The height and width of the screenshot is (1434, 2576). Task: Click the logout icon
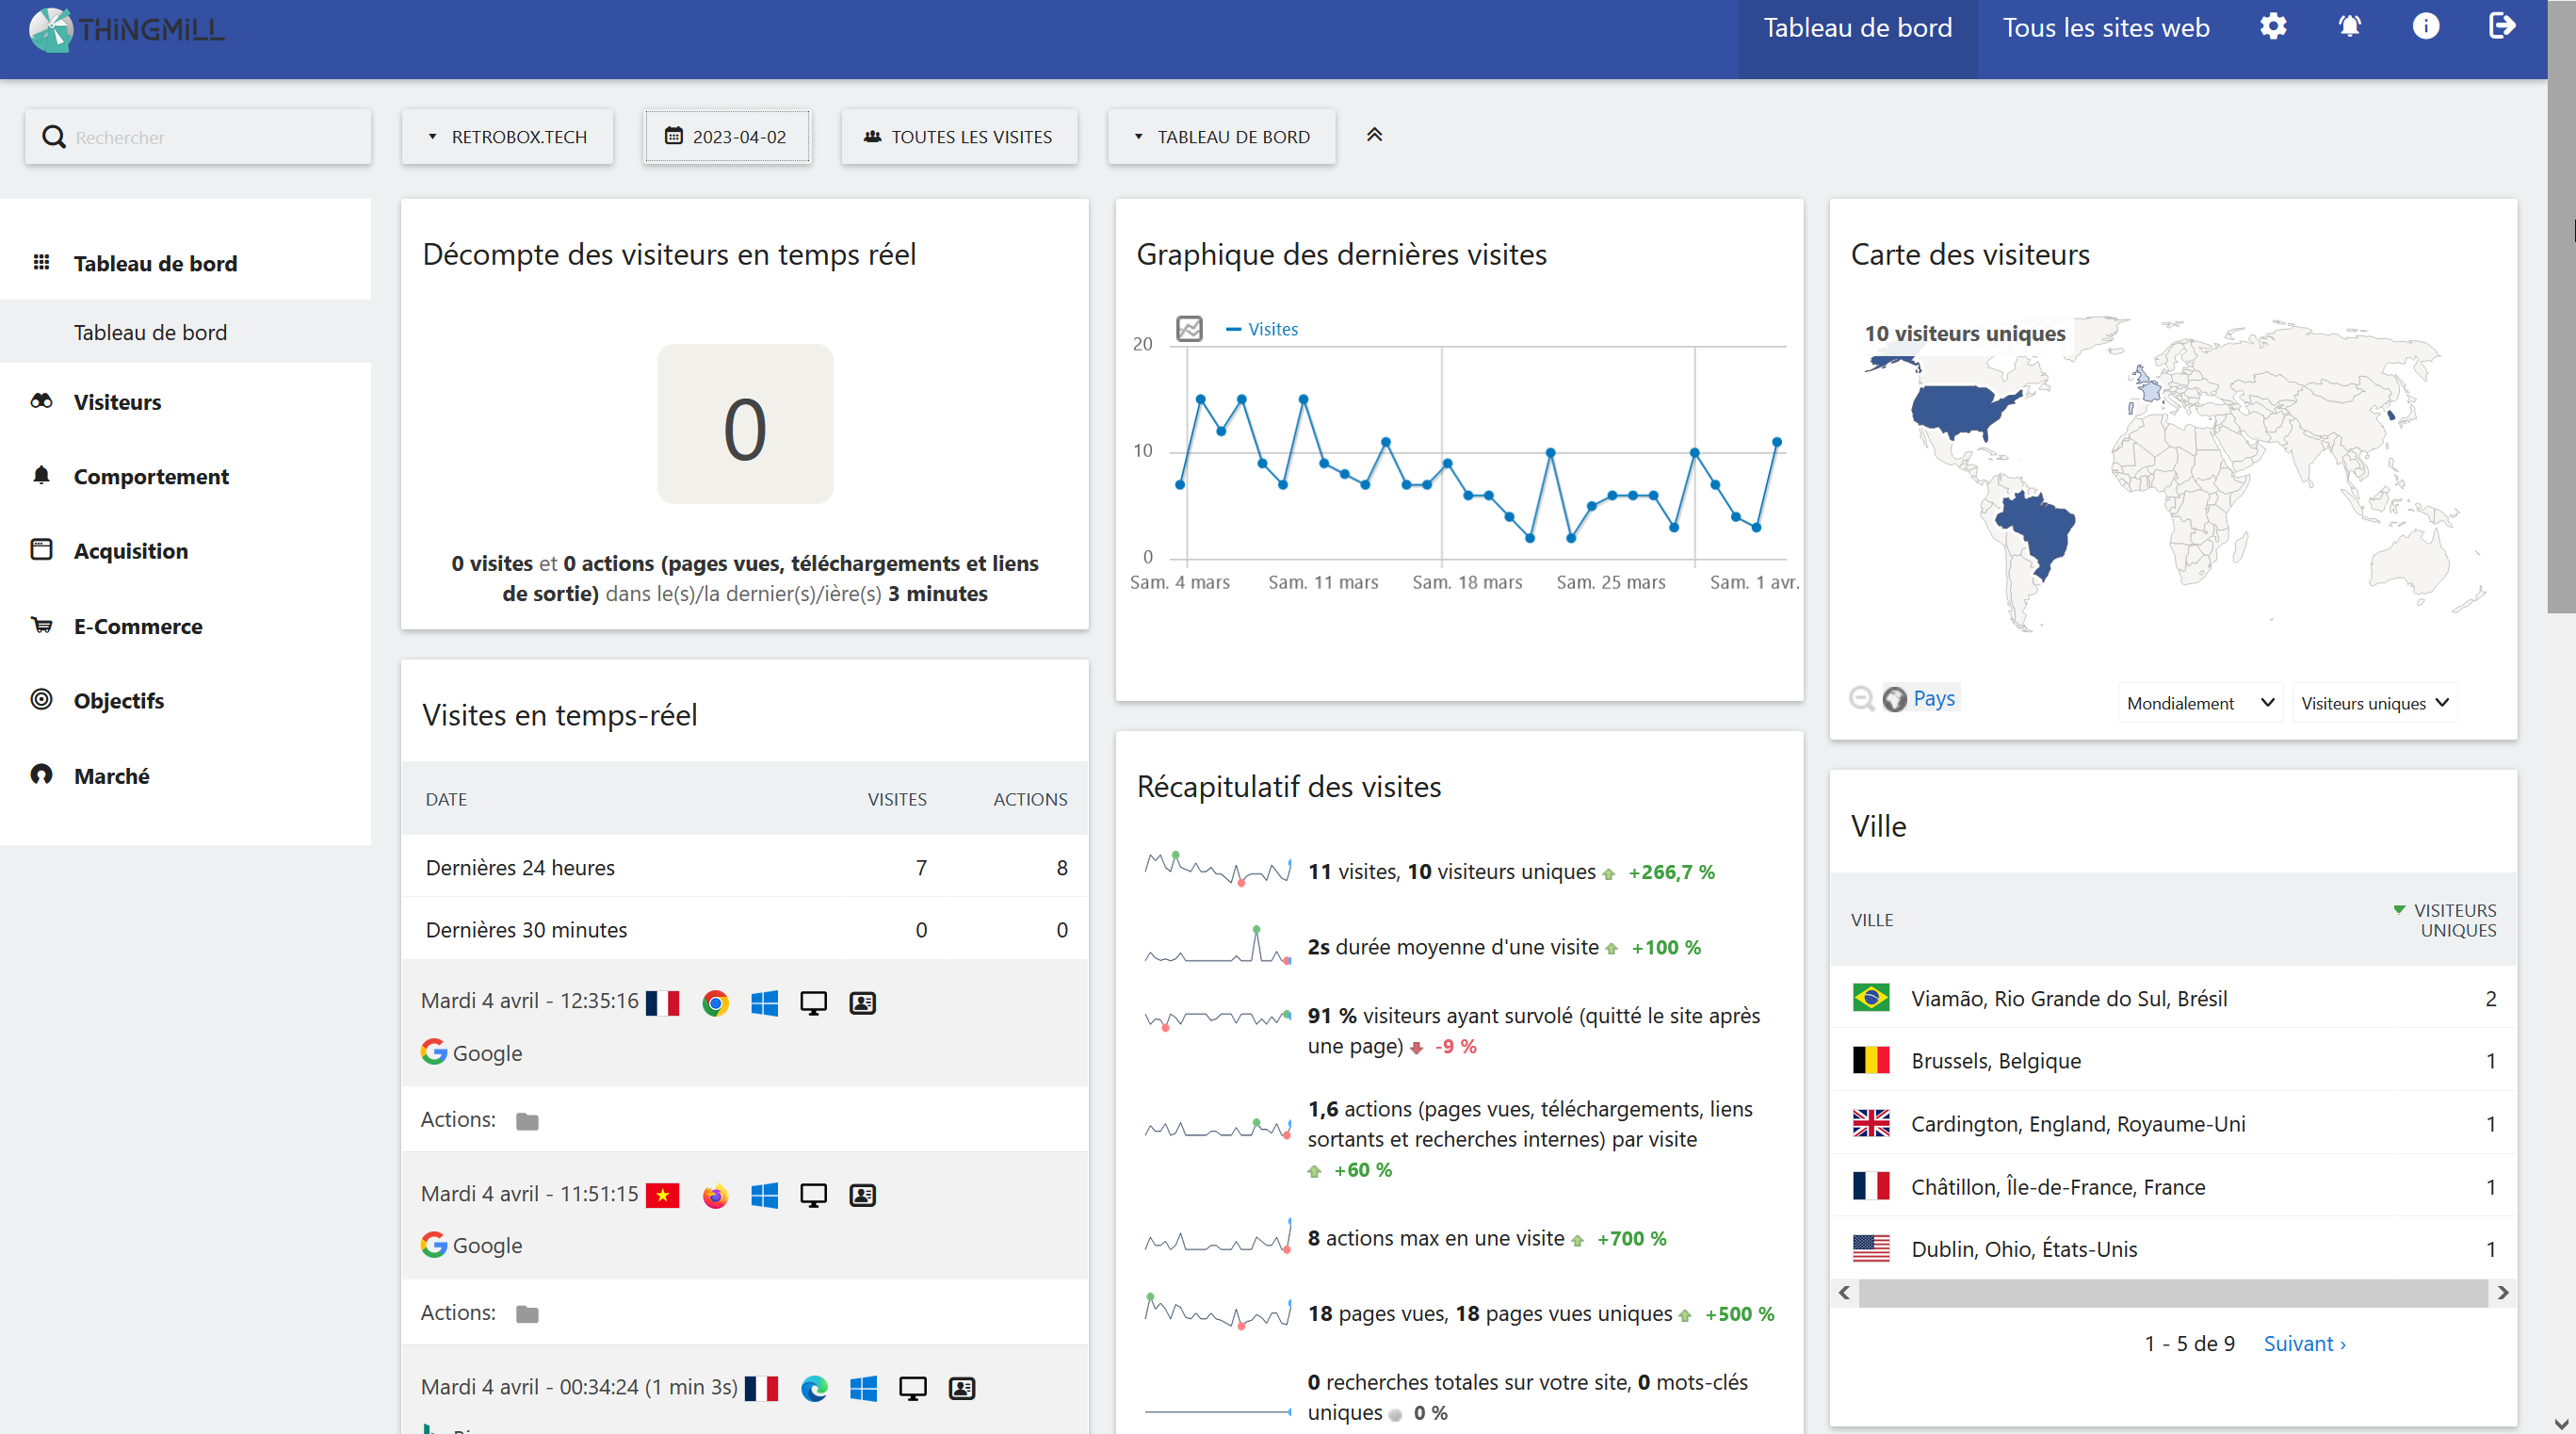coord(2501,27)
